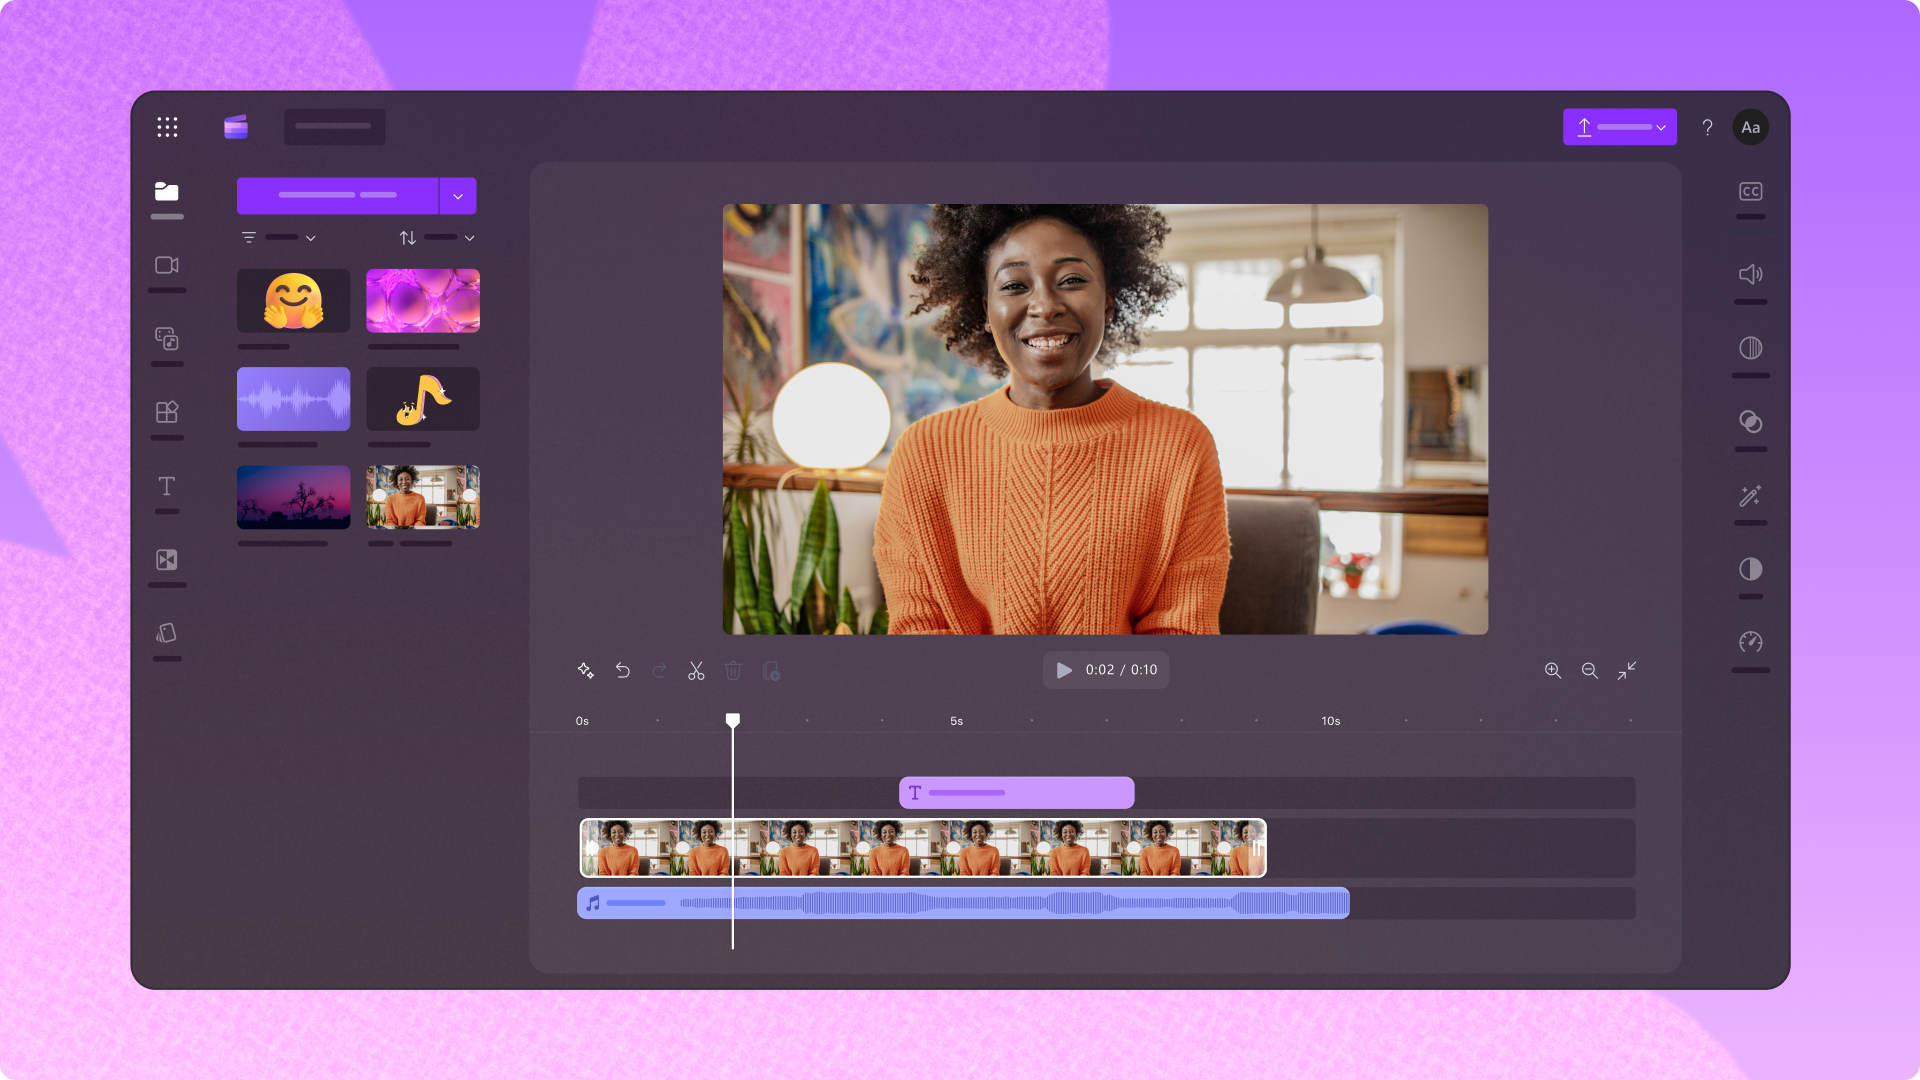This screenshot has height=1080, width=1920.
Task: Open the Audio volume panel
Action: click(x=1750, y=274)
